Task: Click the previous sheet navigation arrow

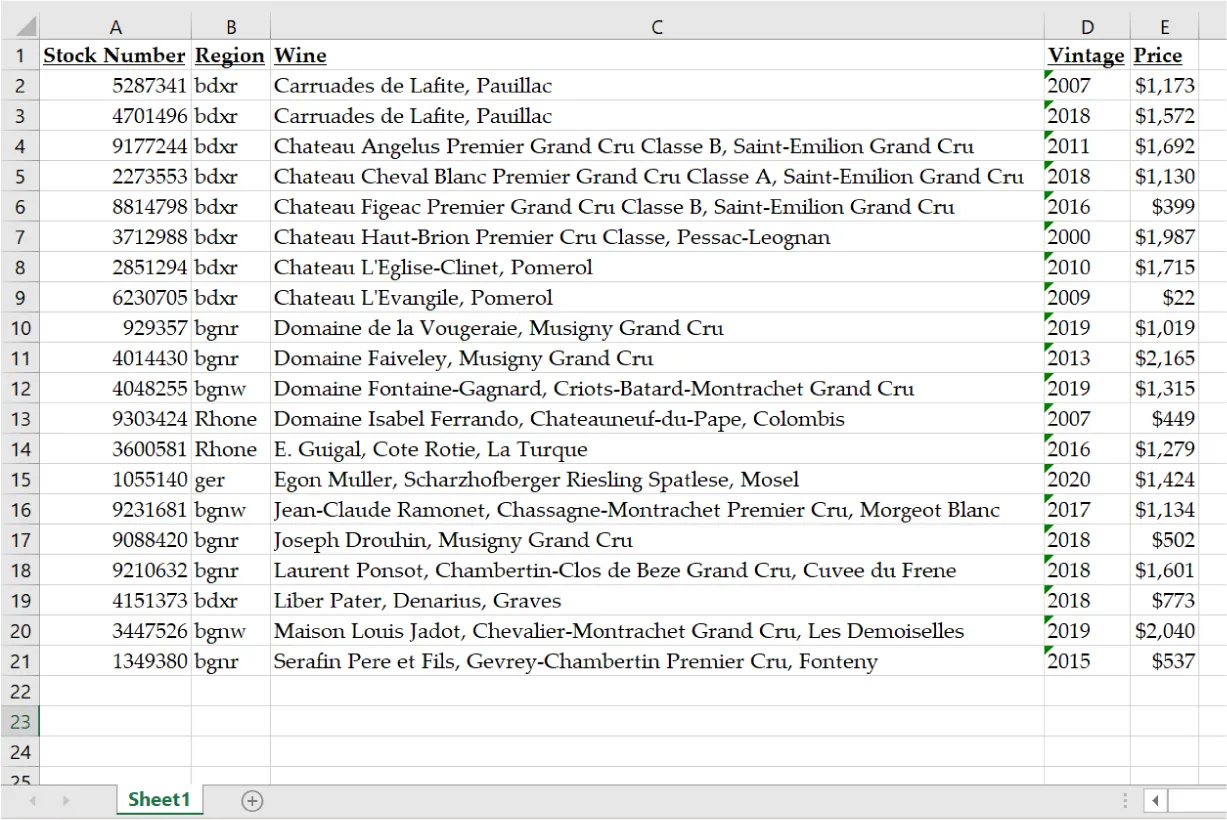Action: [x=32, y=800]
